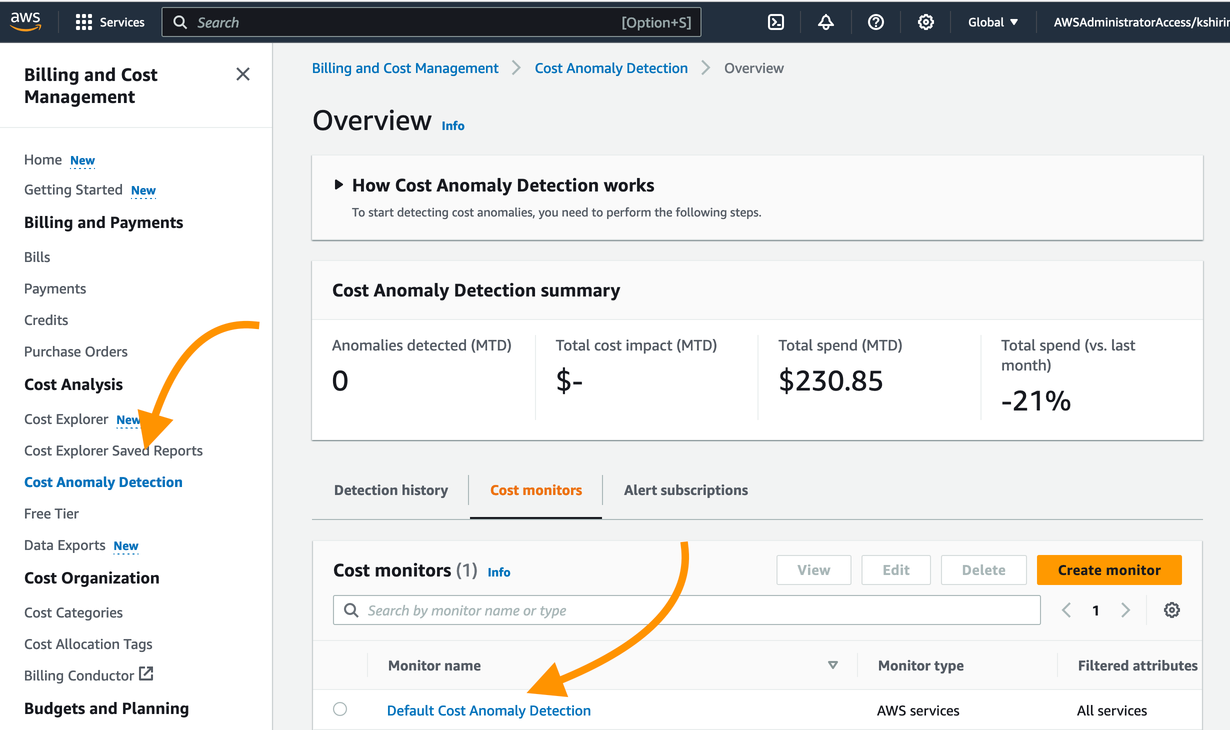This screenshot has height=730, width=1230.
Task: Switch to Cost monitors tab
Action: pos(536,490)
